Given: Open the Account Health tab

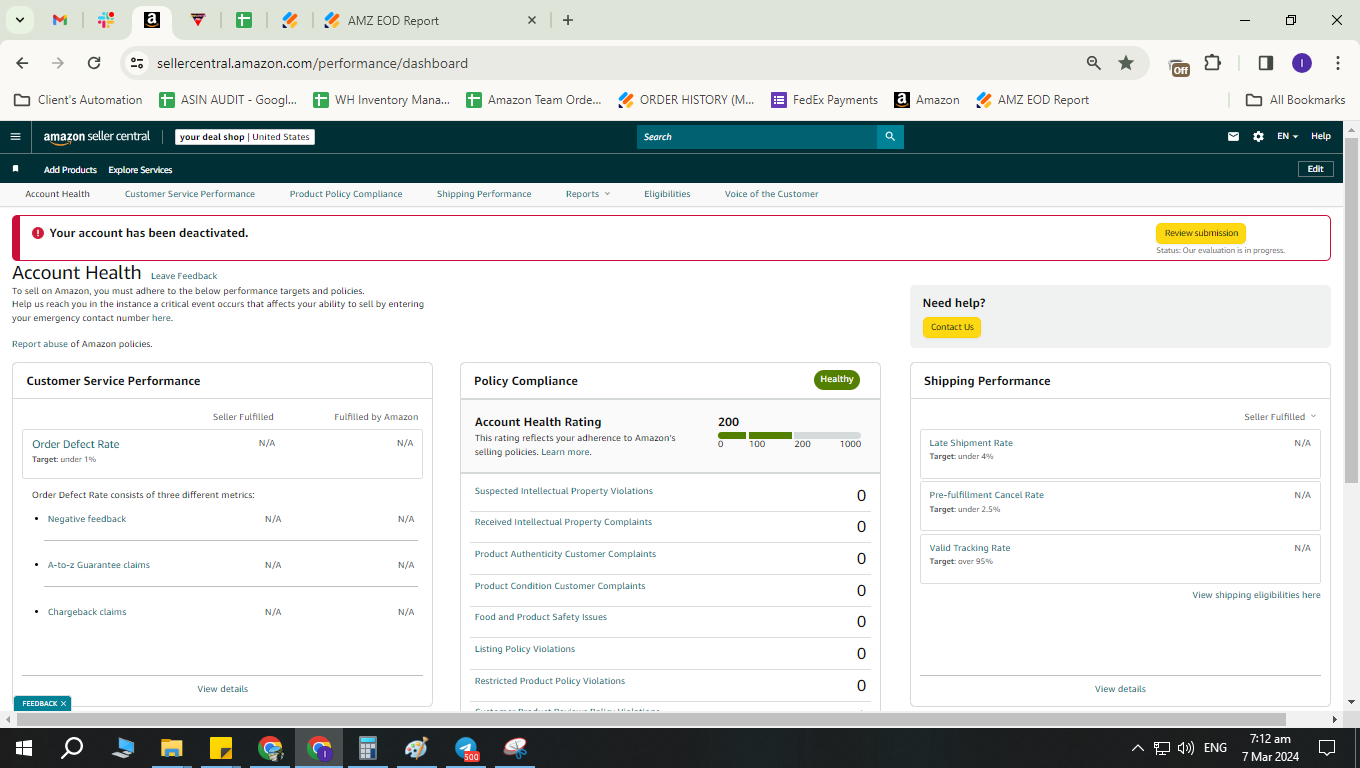Looking at the screenshot, I should [58, 194].
